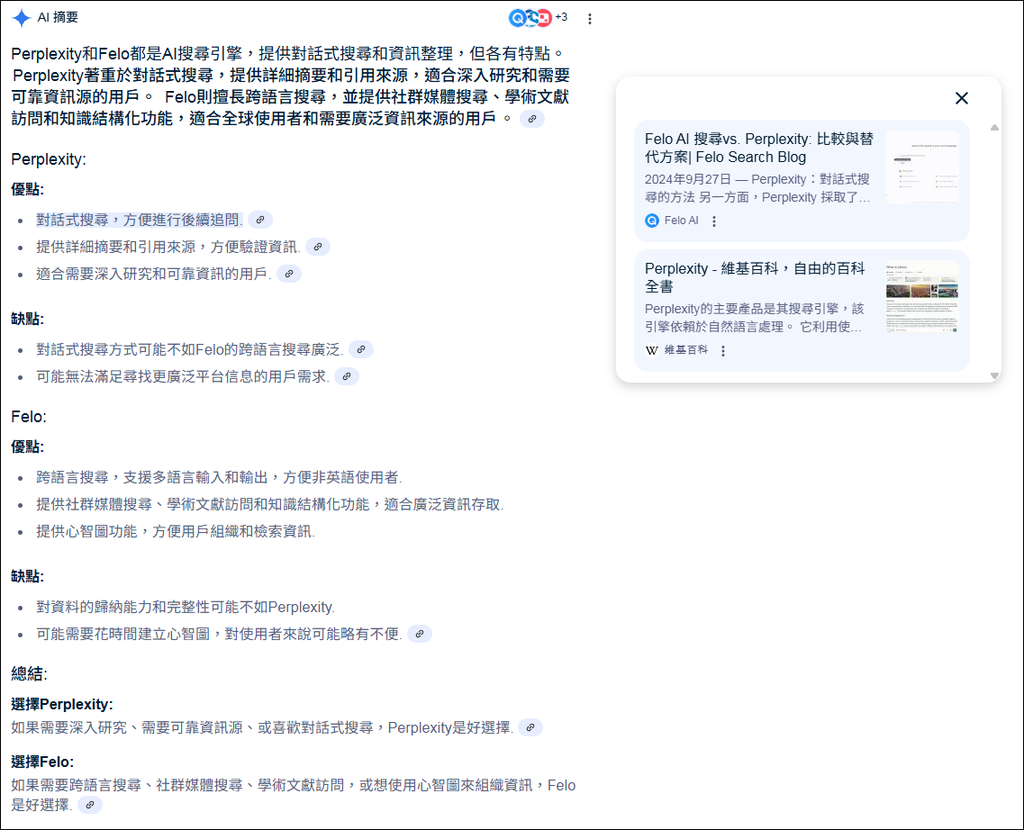Click link chip beside 提供詳細摘要和引用來源，方便驗證資訊
The height and width of the screenshot is (830, 1024).
point(317,247)
